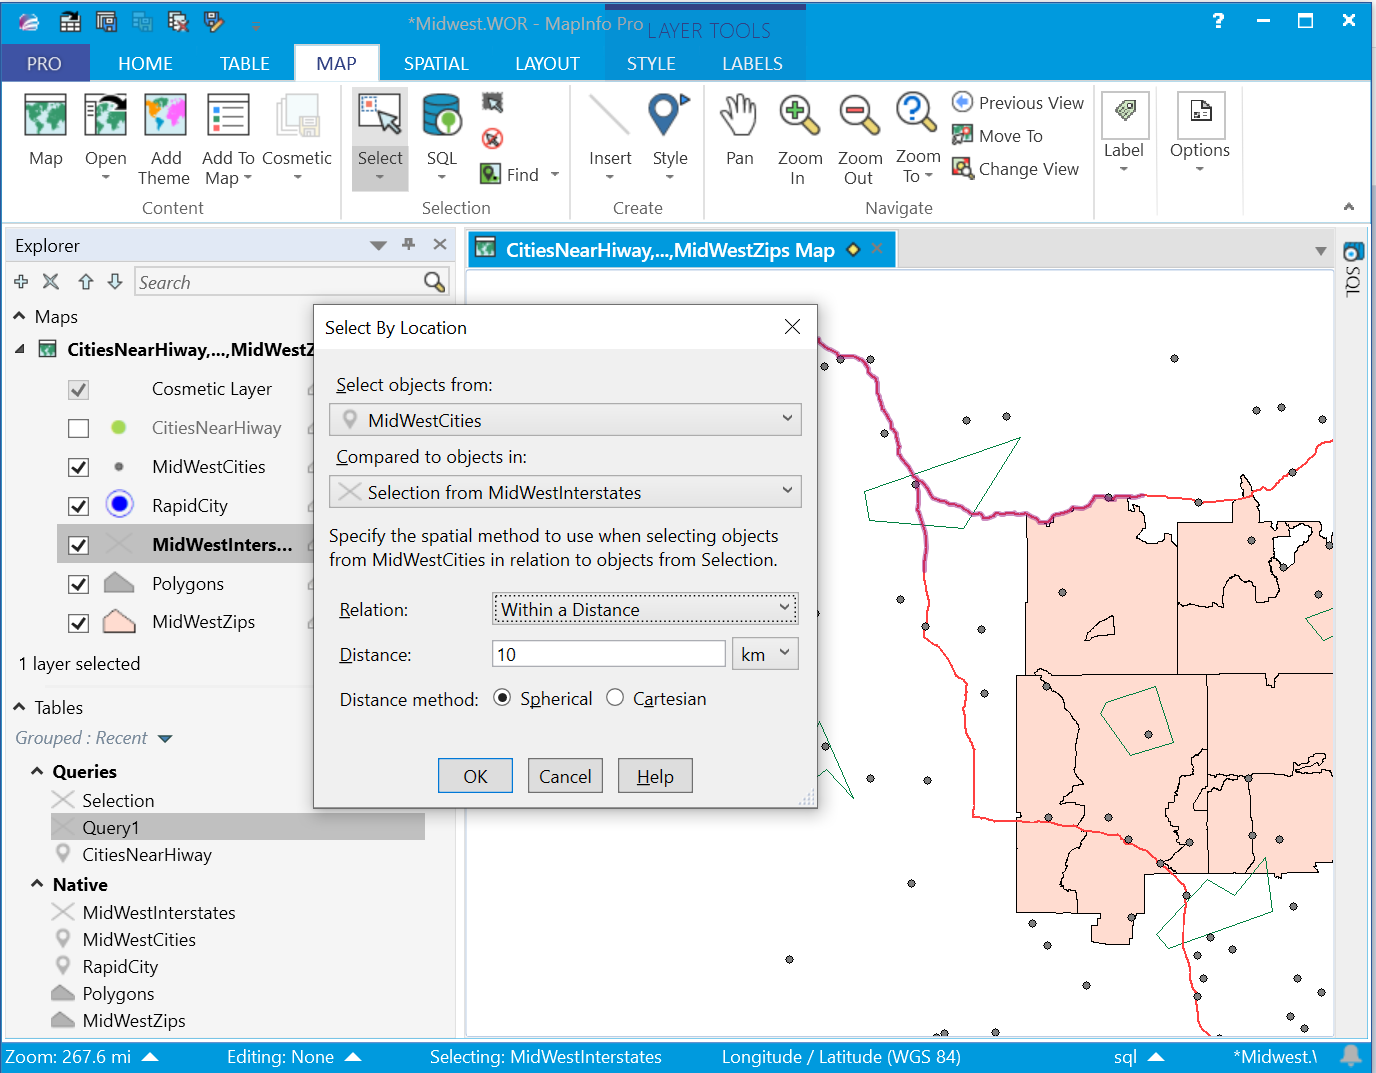
Task: Collapse the Queries group
Action: click(37, 771)
